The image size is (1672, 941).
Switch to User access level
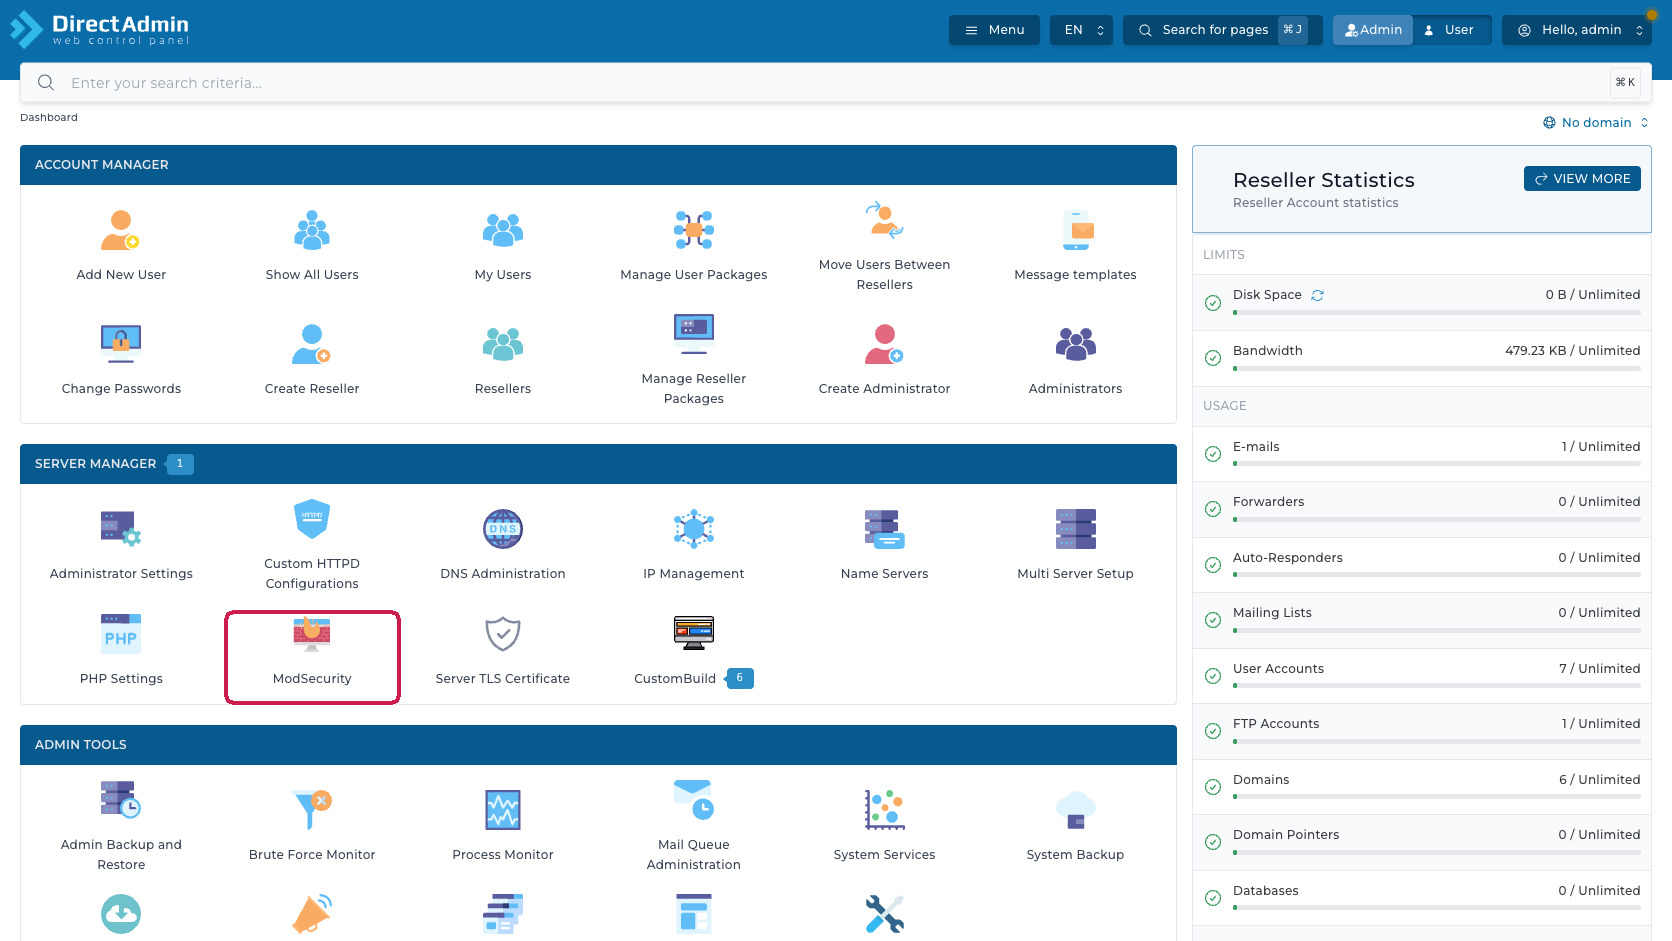1451,30
